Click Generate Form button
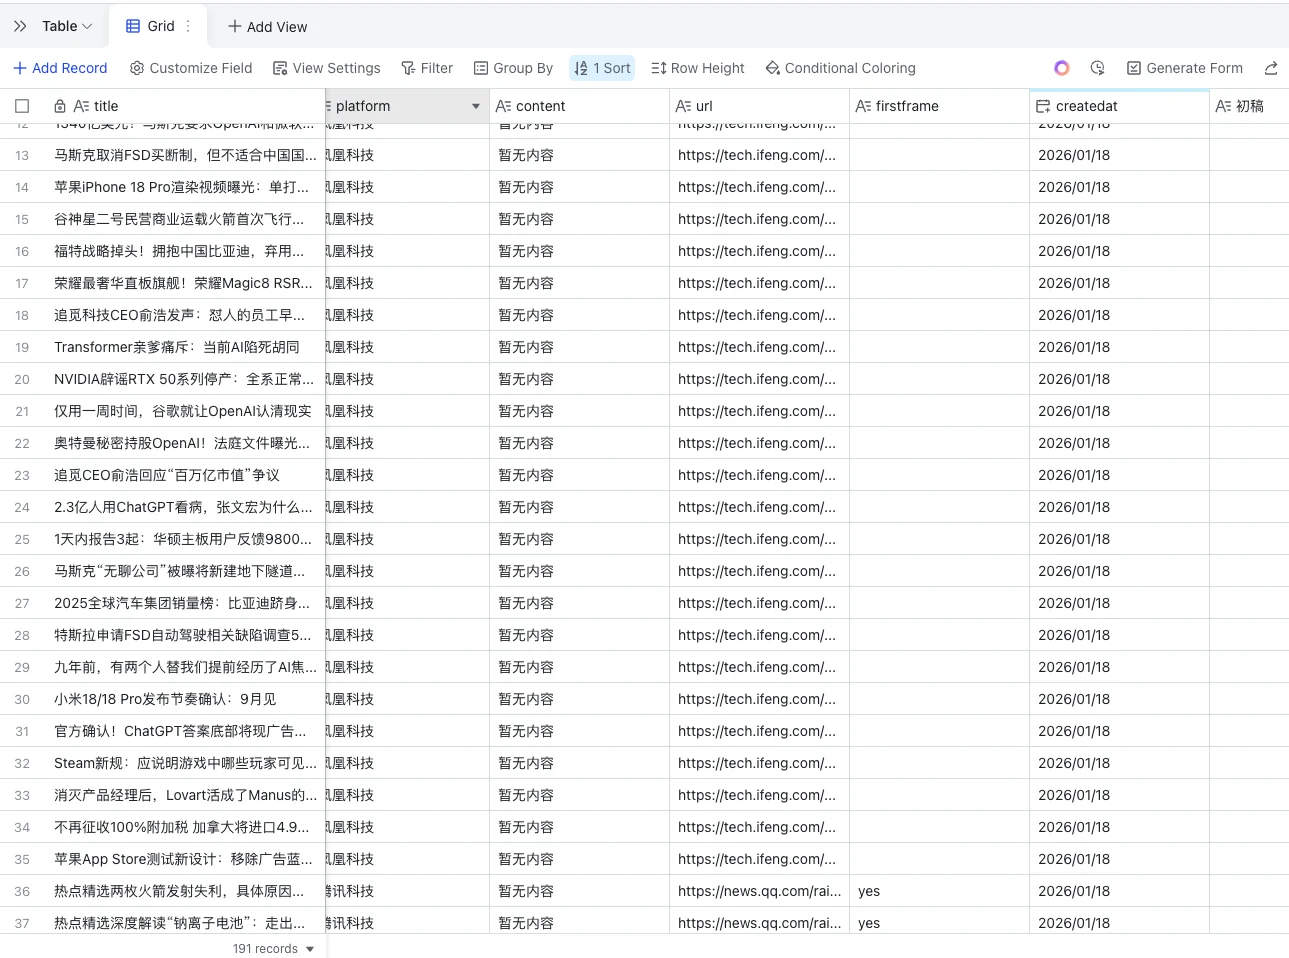The image size is (1289, 958). pos(1185,68)
